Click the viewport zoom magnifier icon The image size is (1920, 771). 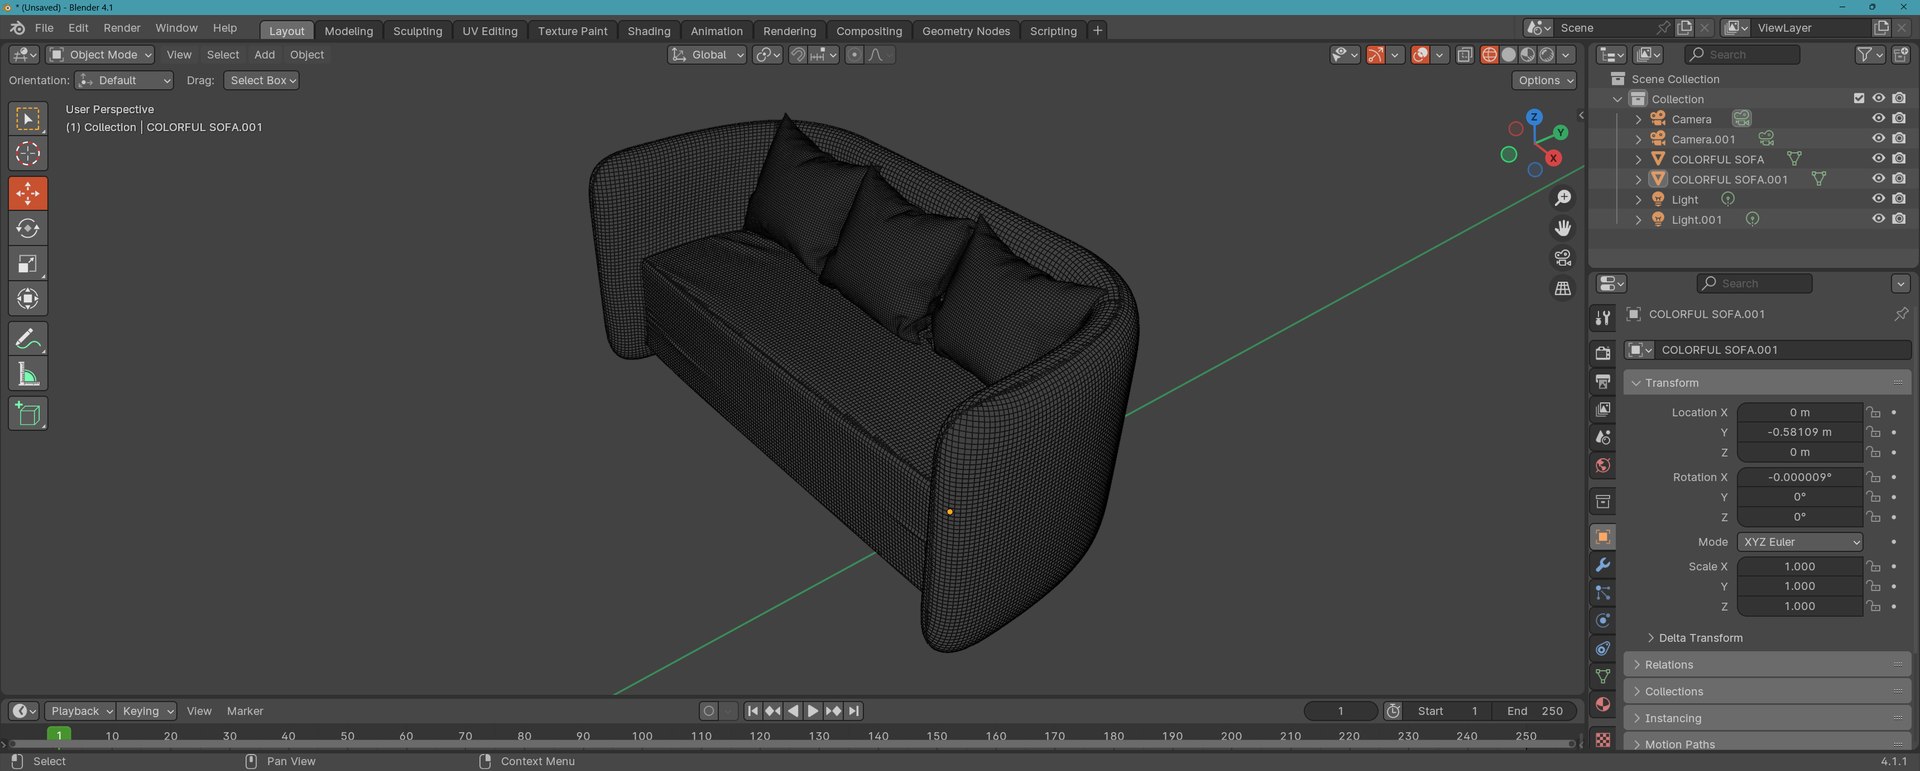[x=1562, y=198]
